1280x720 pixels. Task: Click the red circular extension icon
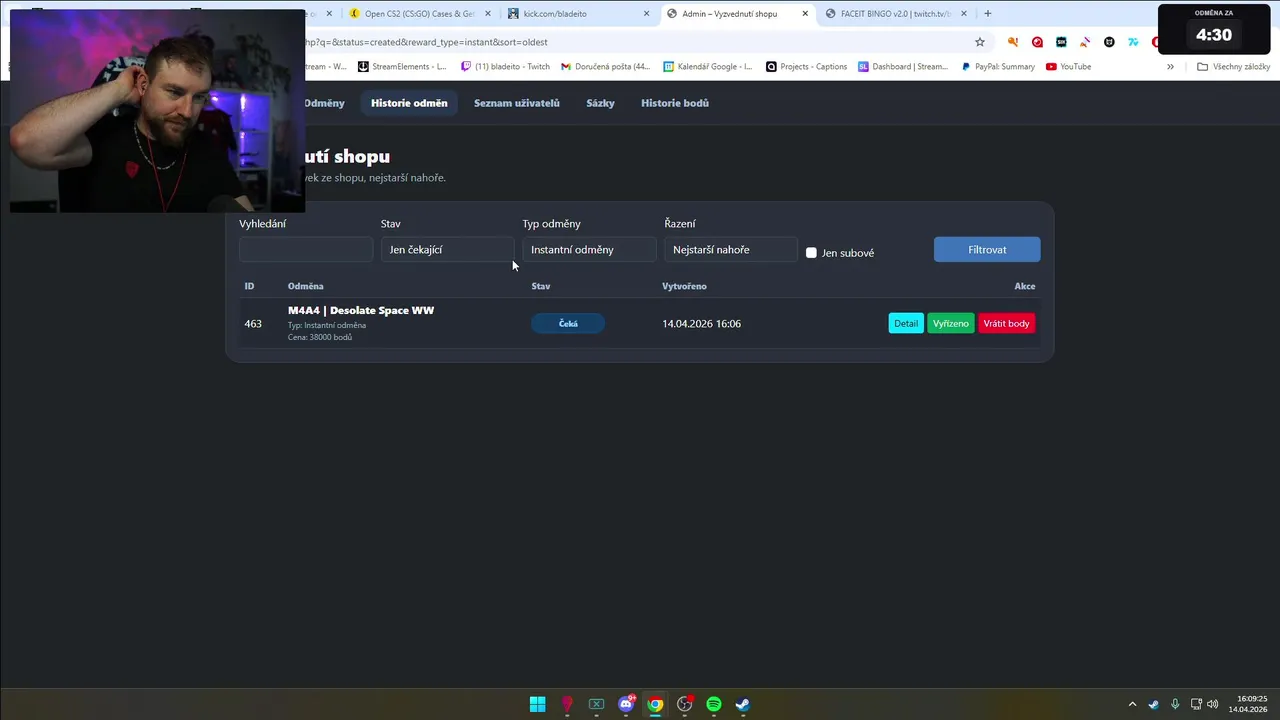[x=1037, y=42]
